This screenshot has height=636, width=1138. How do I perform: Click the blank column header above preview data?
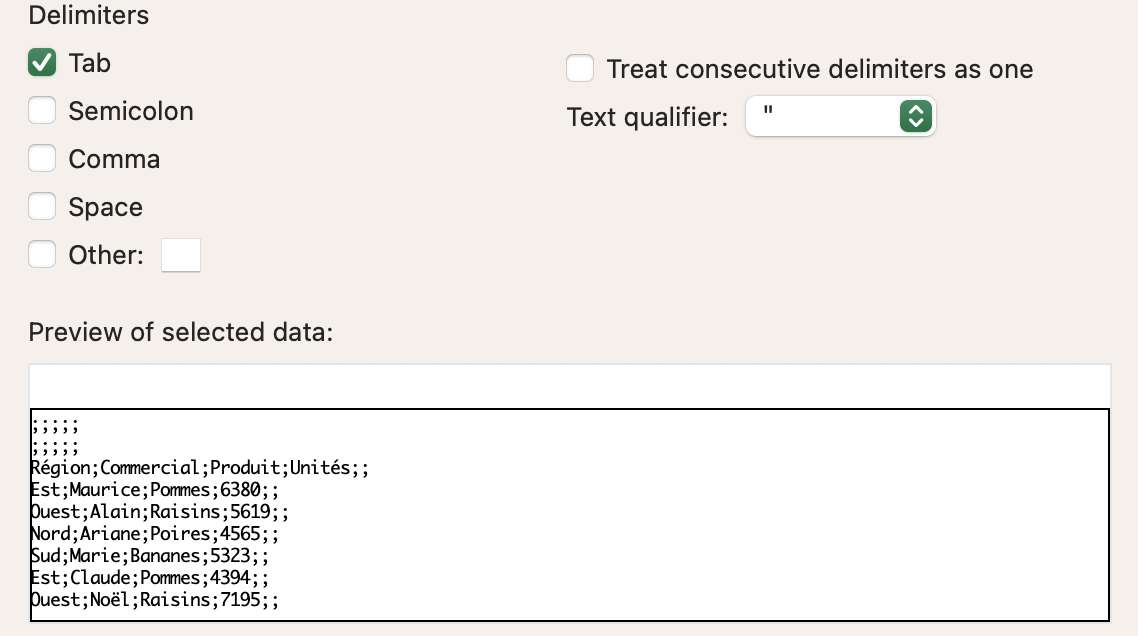[570, 386]
